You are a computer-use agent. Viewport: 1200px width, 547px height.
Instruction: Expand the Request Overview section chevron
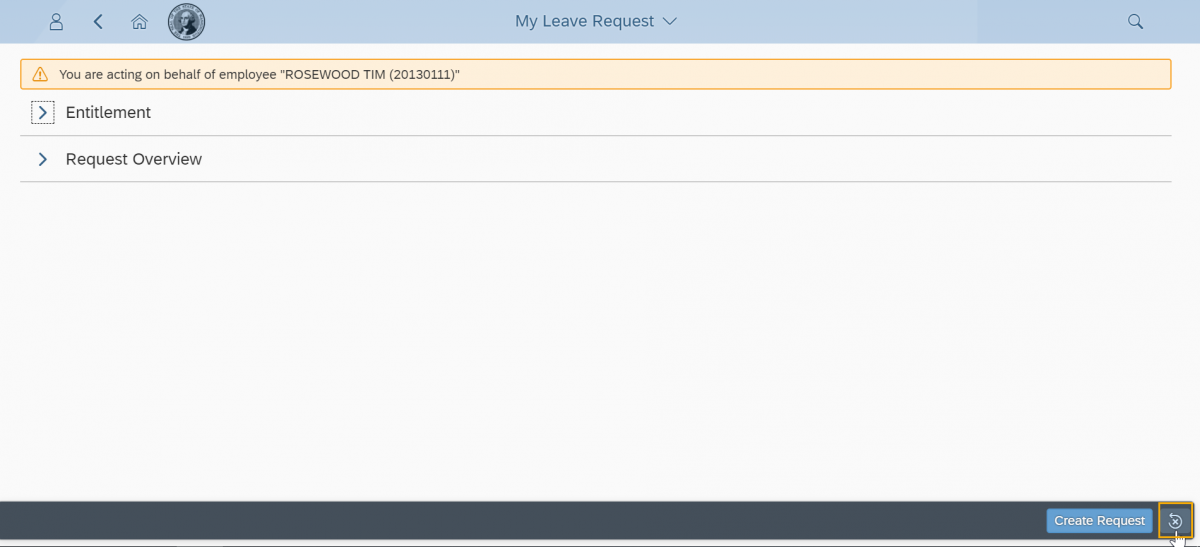click(42, 160)
